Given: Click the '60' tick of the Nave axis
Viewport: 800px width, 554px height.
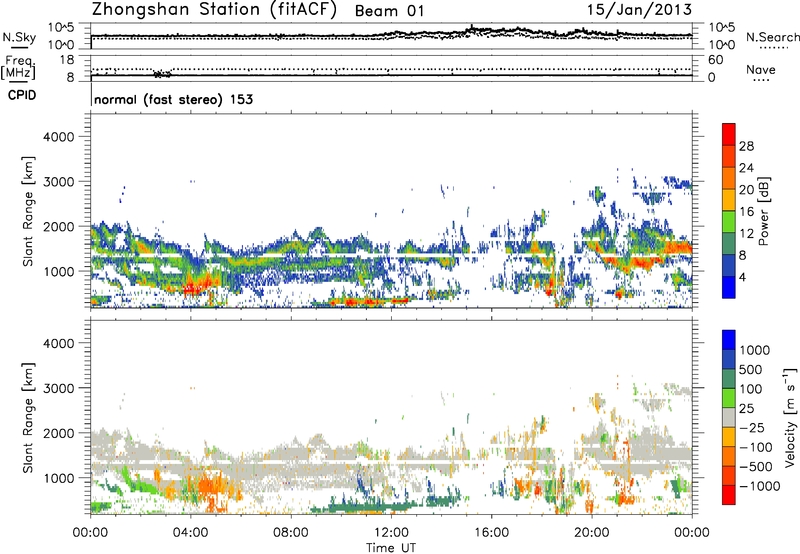Looking at the screenshot, I should (715, 60).
